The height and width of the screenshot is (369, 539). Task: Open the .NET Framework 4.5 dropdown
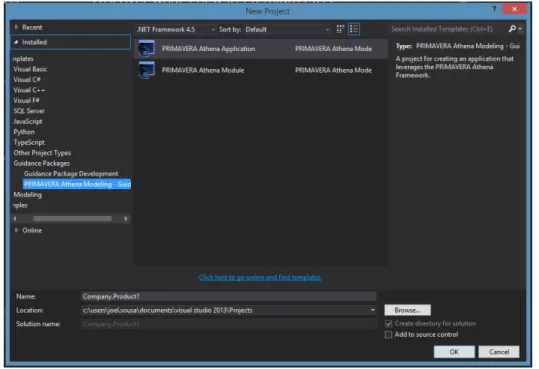click(176, 30)
